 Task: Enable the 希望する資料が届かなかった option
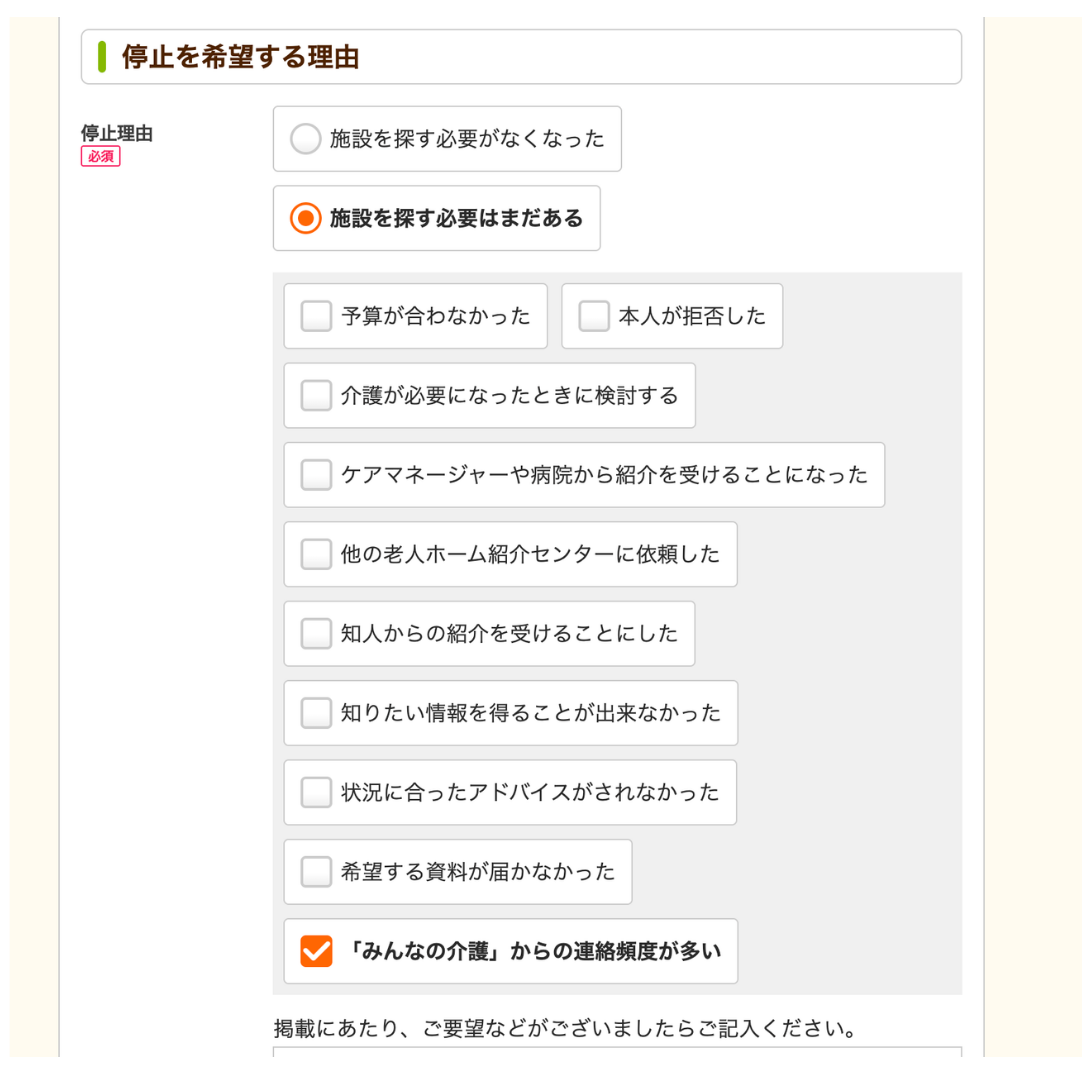pos(315,871)
